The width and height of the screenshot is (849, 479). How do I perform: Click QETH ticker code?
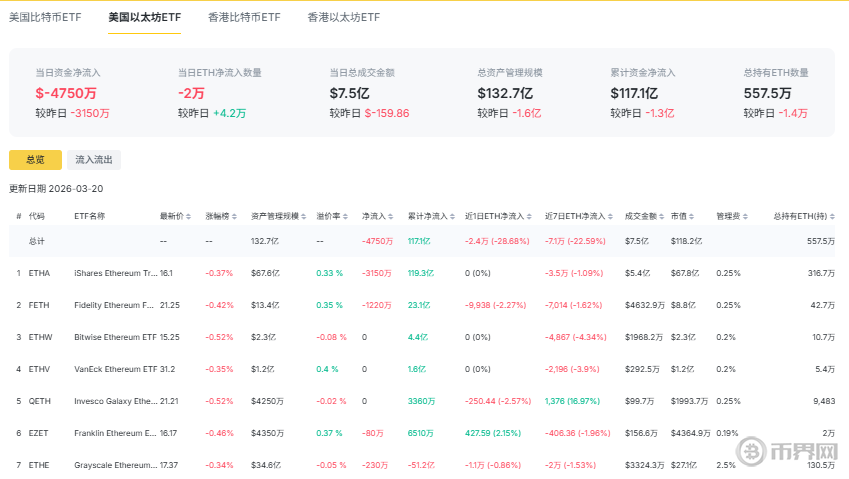pyautogui.click(x=40, y=401)
